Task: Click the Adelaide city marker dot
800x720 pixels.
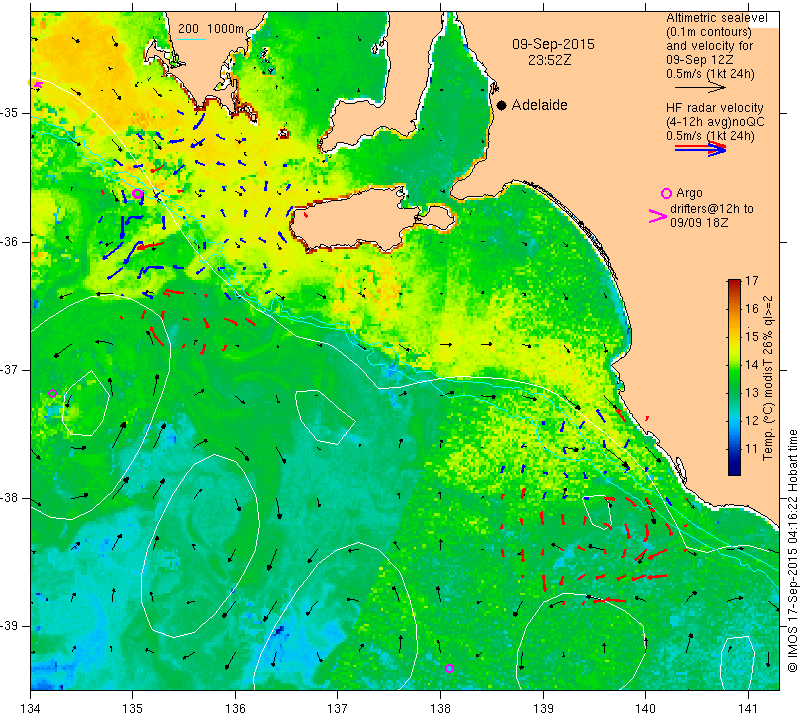Action: (502, 105)
